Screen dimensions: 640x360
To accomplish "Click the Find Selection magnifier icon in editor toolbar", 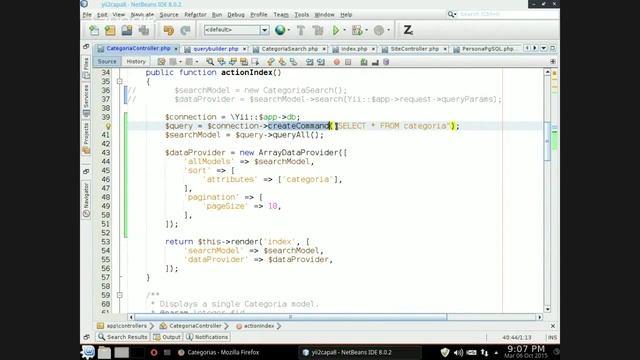I will (210, 62).
